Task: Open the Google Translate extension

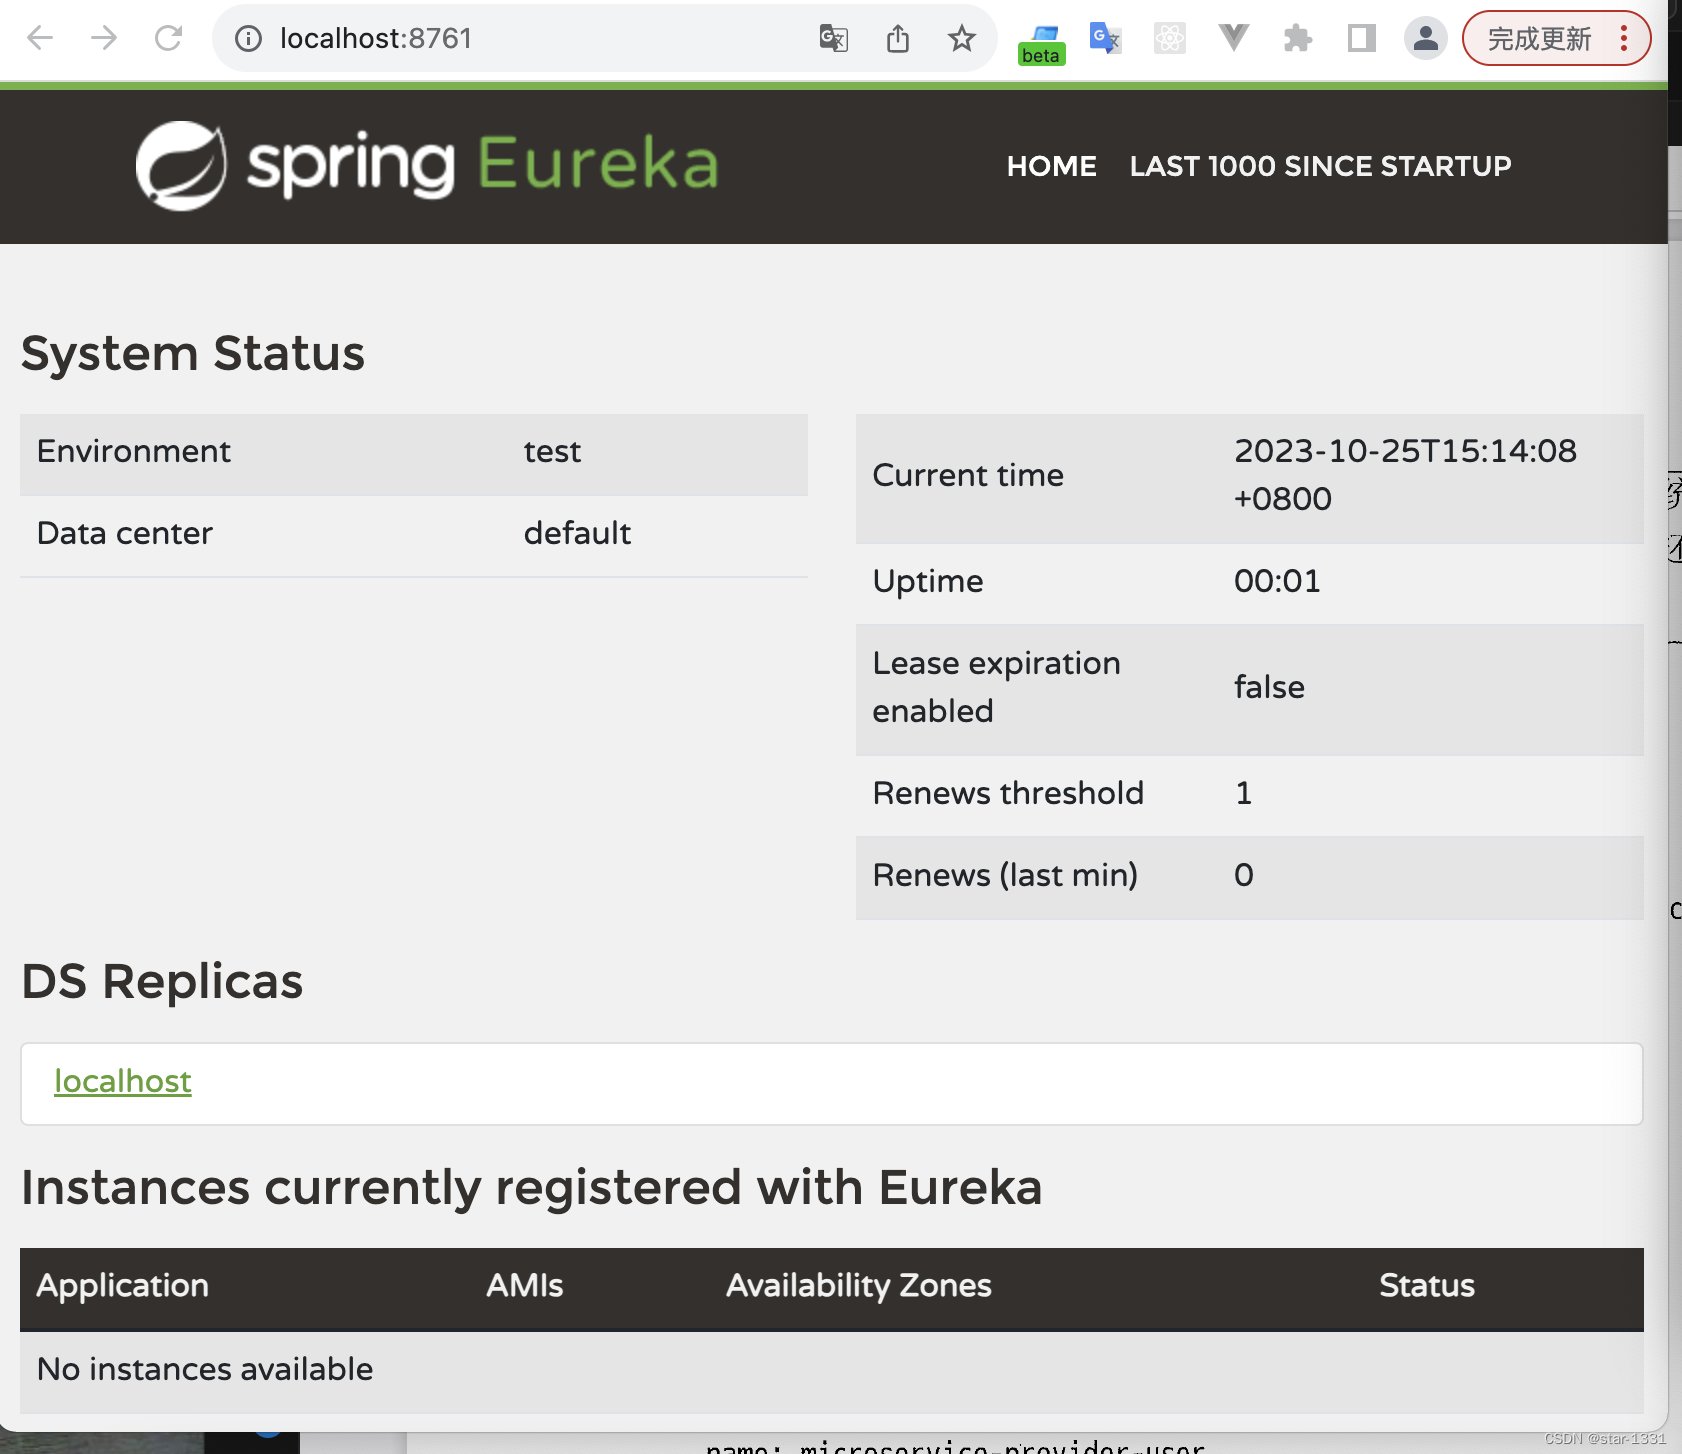Action: (x=1105, y=39)
